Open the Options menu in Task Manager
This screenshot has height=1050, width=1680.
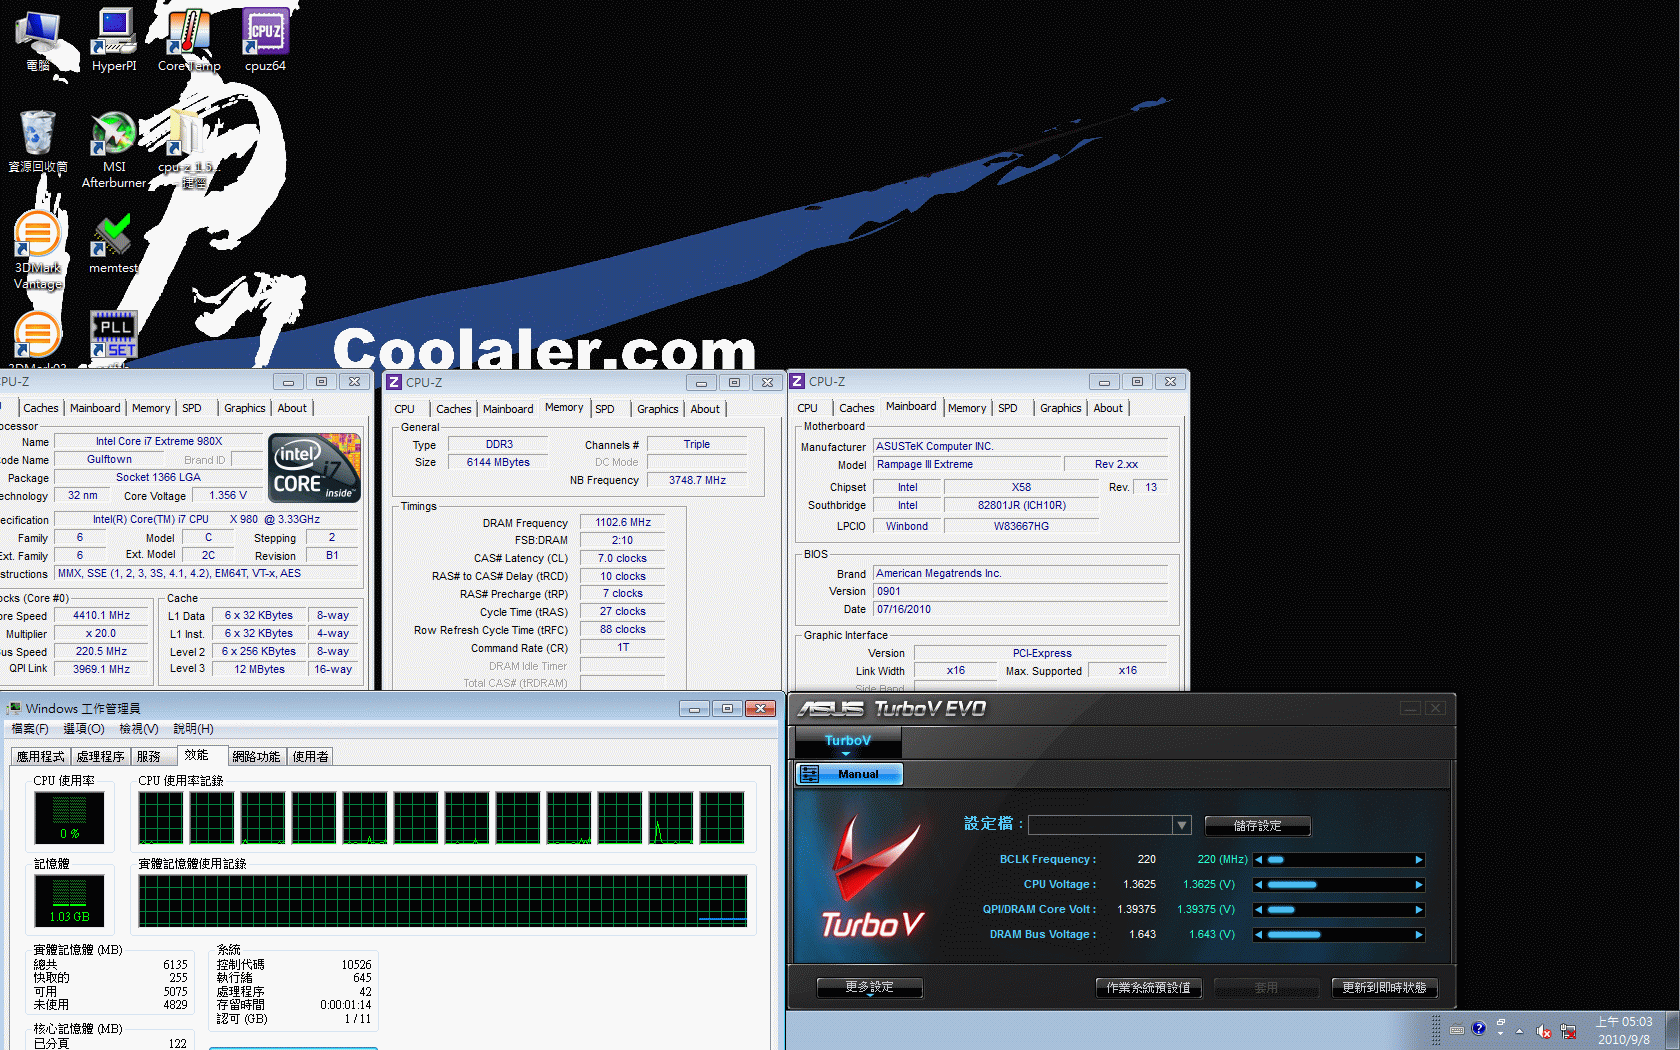tap(84, 729)
